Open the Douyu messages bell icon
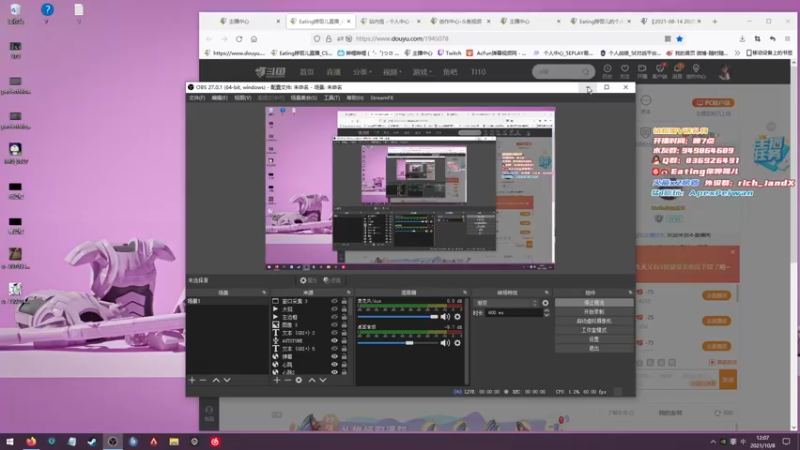 click(x=677, y=71)
